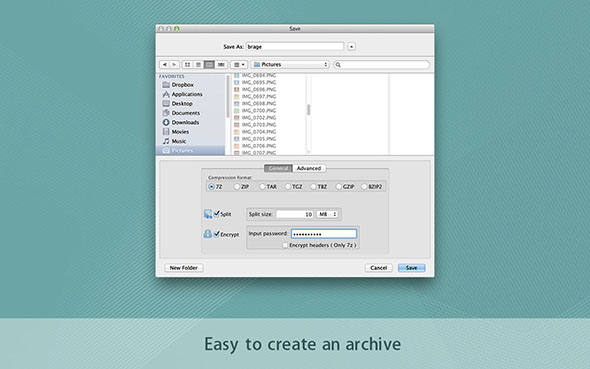
Task: Click the Save button
Action: [x=411, y=268]
